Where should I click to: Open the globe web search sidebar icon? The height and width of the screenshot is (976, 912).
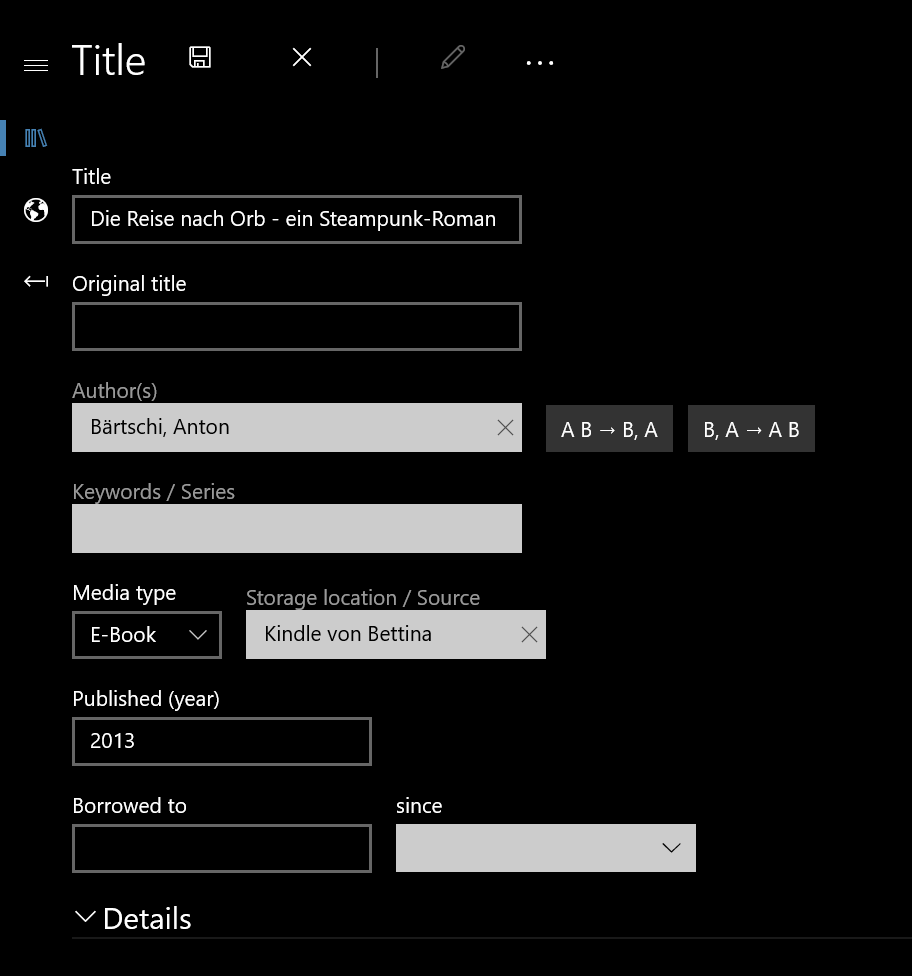[35, 210]
